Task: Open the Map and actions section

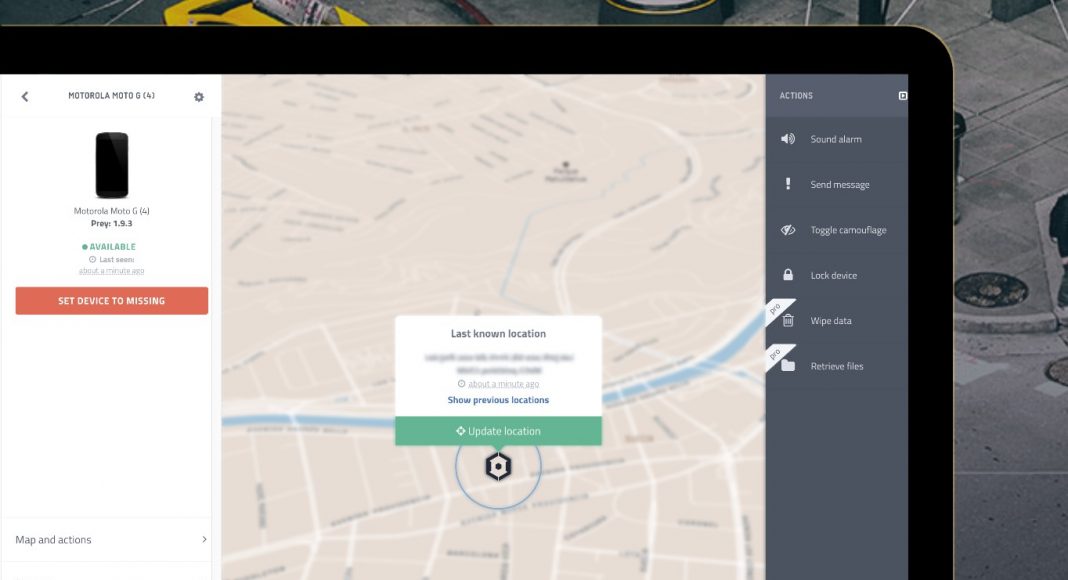Action: coord(106,540)
